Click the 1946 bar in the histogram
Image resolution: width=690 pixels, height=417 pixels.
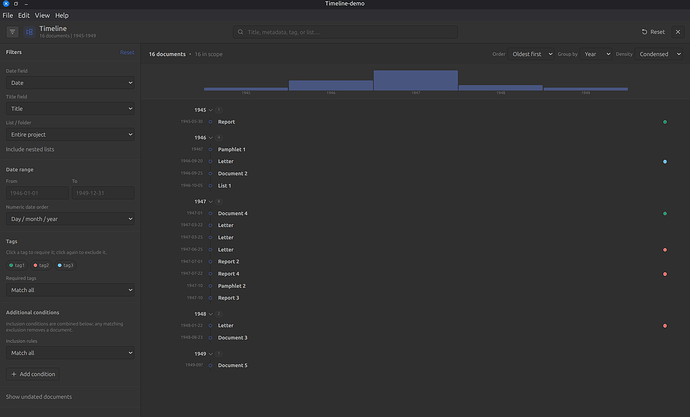331,85
